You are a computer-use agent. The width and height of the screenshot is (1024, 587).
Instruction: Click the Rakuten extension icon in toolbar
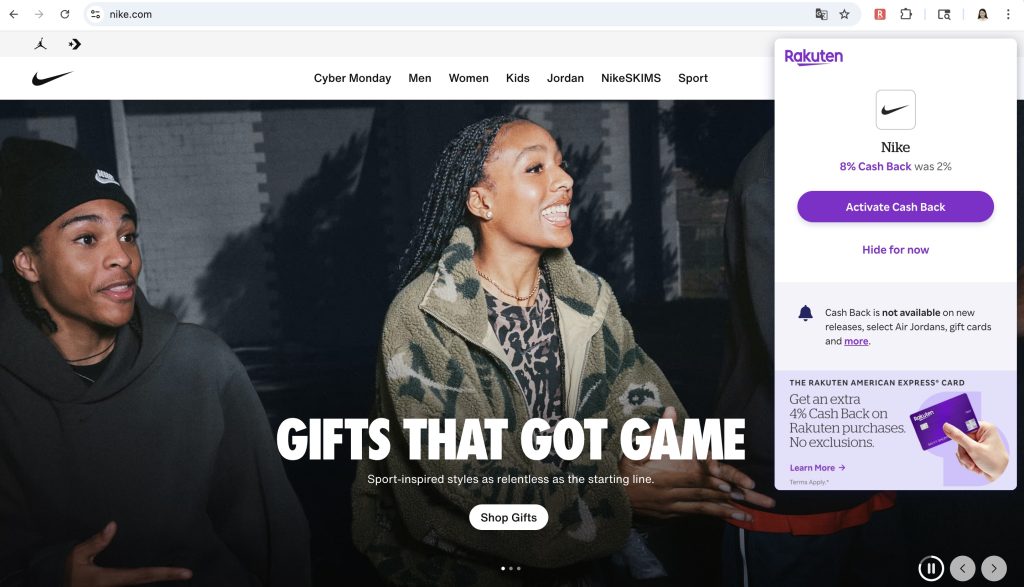click(x=880, y=14)
